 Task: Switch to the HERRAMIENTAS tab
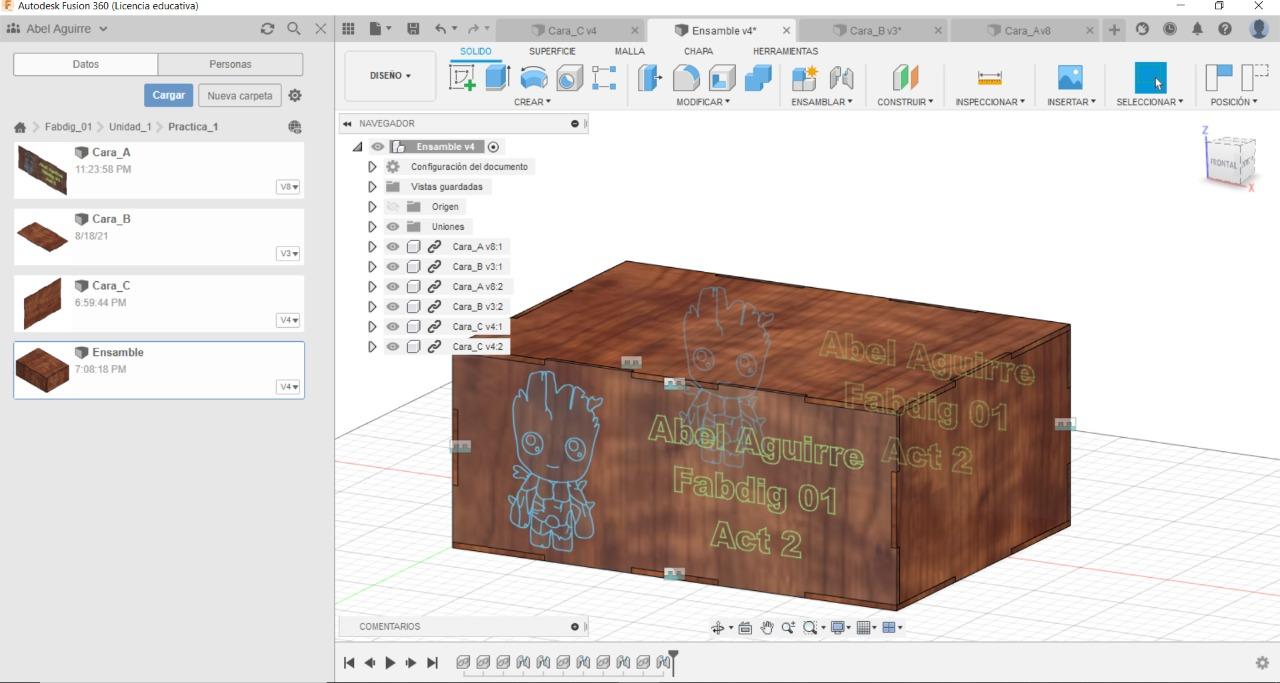coord(785,51)
